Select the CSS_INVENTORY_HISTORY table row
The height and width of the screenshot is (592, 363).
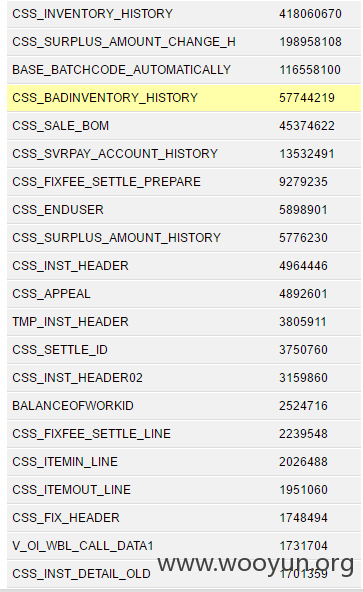(184, 14)
